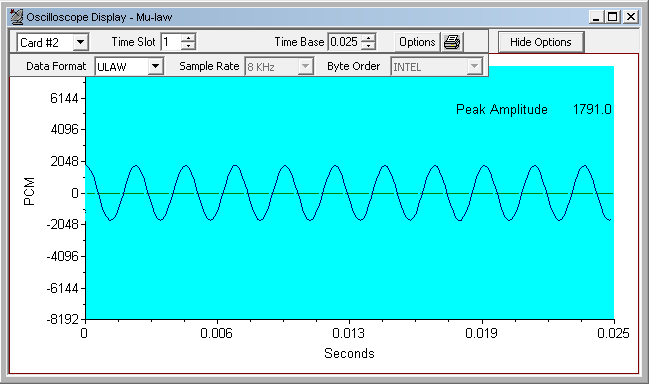Increase Time Base using the up spinner
The height and width of the screenshot is (384, 649).
point(368,38)
